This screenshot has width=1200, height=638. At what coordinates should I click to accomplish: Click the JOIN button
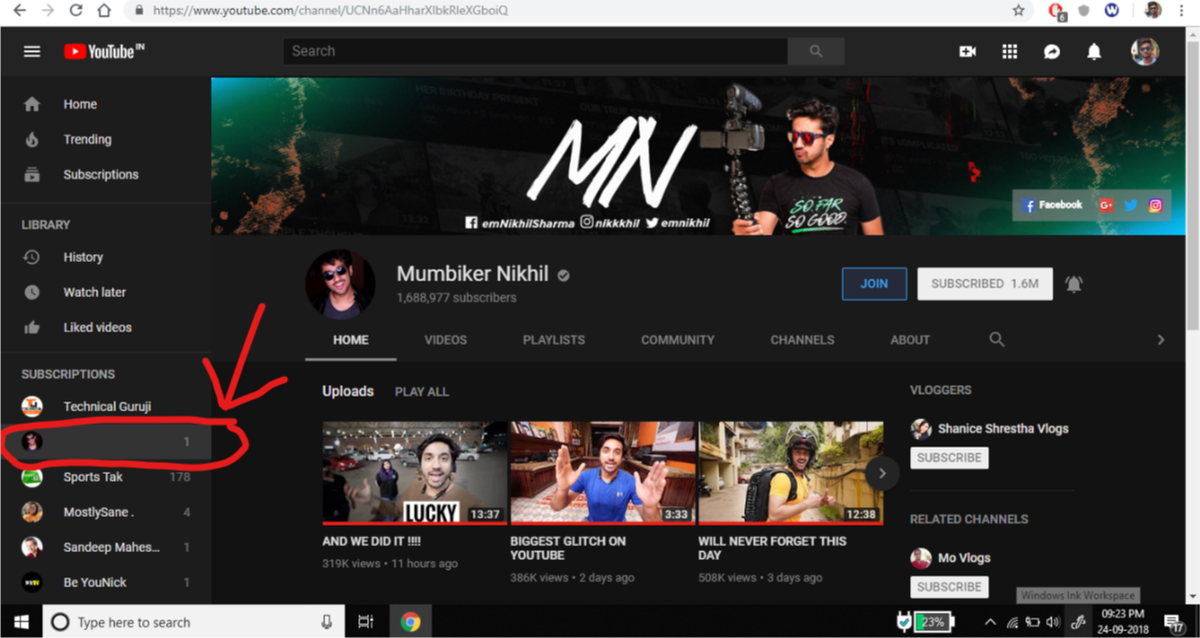pyautogui.click(x=874, y=284)
